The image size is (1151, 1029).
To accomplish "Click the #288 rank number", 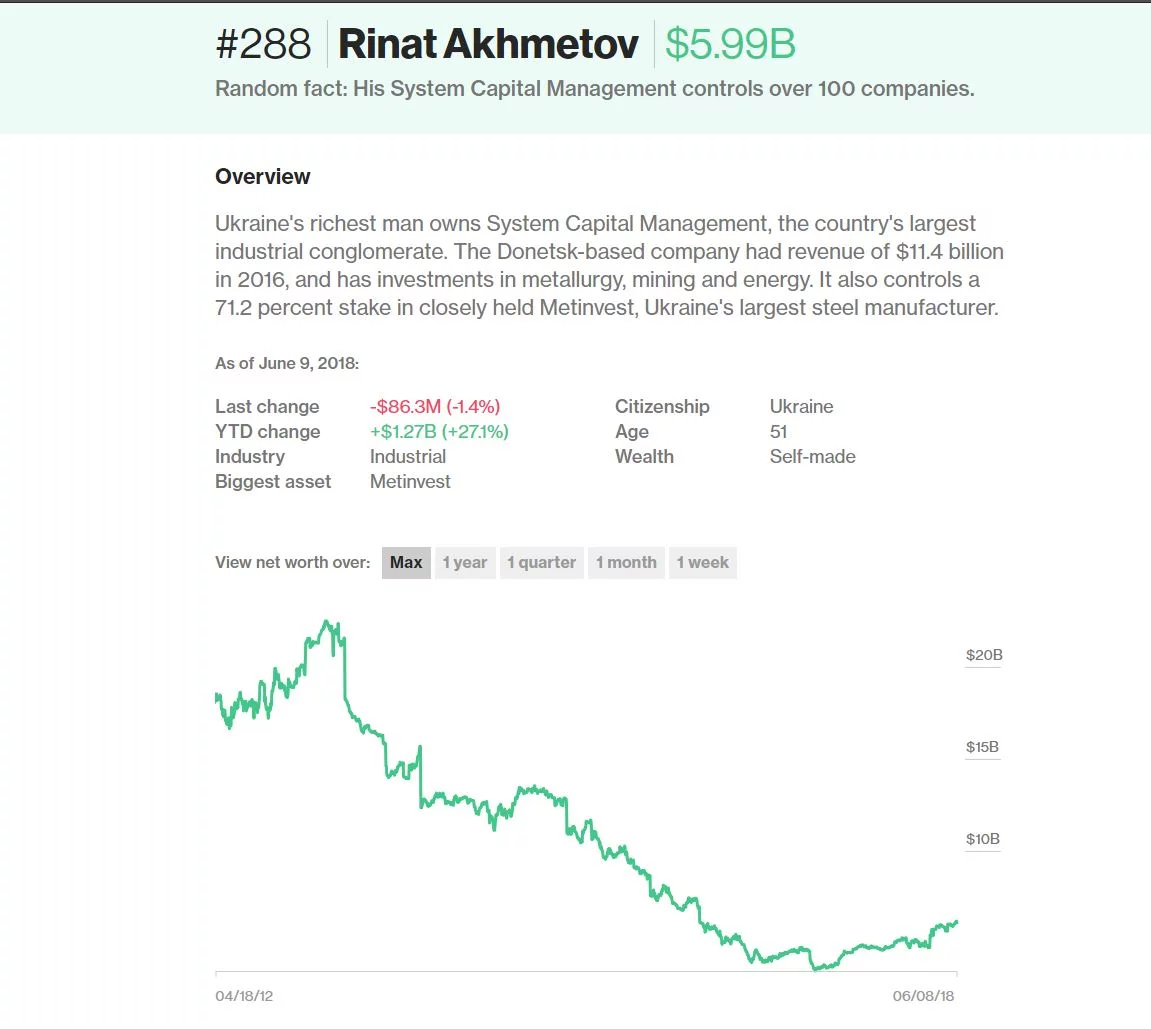I will pos(264,44).
